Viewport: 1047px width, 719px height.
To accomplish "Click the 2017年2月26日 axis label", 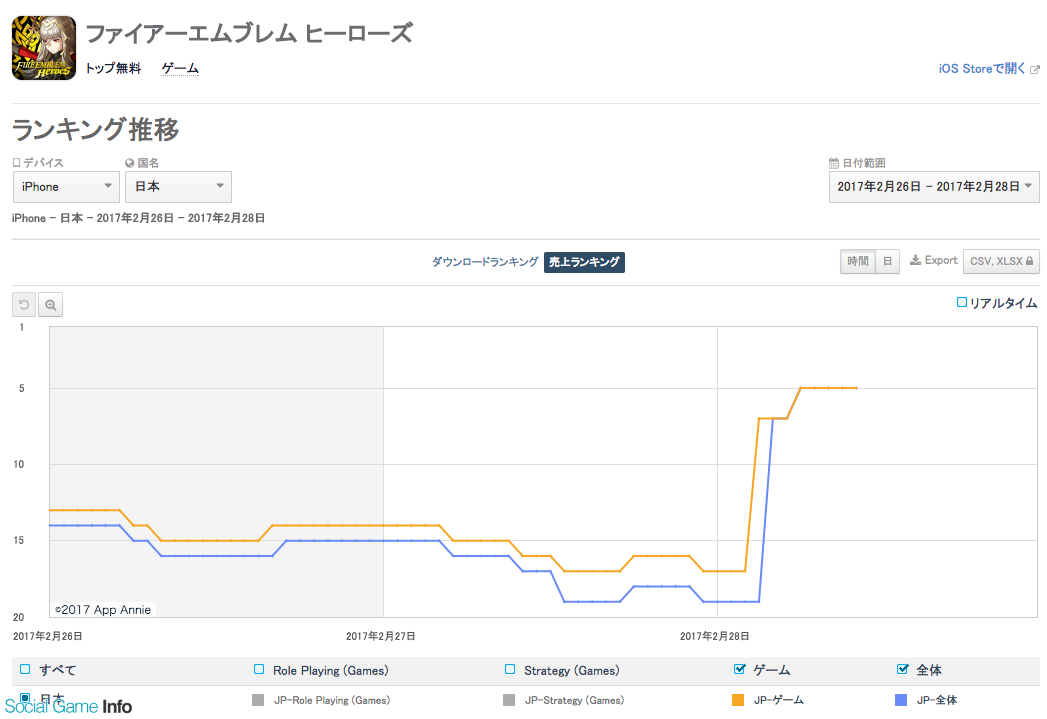I will pyautogui.click(x=47, y=636).
